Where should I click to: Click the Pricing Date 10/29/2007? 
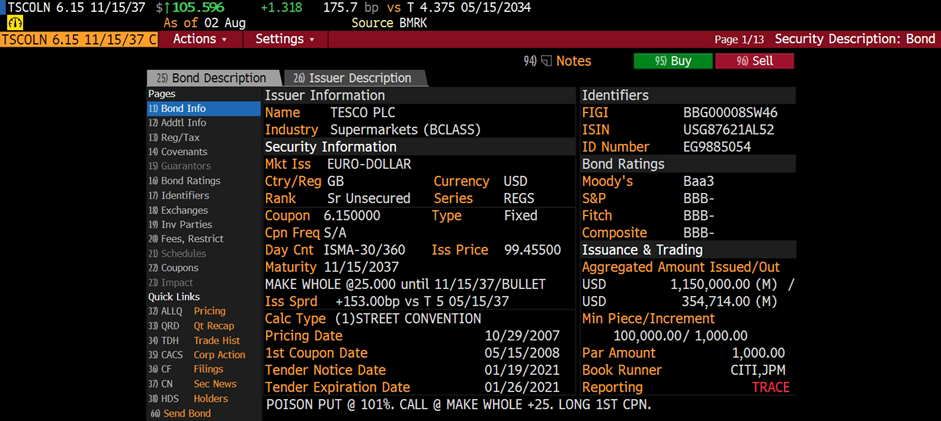[x=522, y=336]
